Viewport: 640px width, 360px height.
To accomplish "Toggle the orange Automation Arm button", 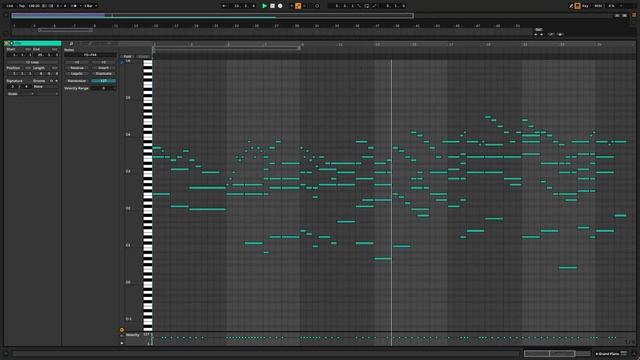I will [298, 6].
